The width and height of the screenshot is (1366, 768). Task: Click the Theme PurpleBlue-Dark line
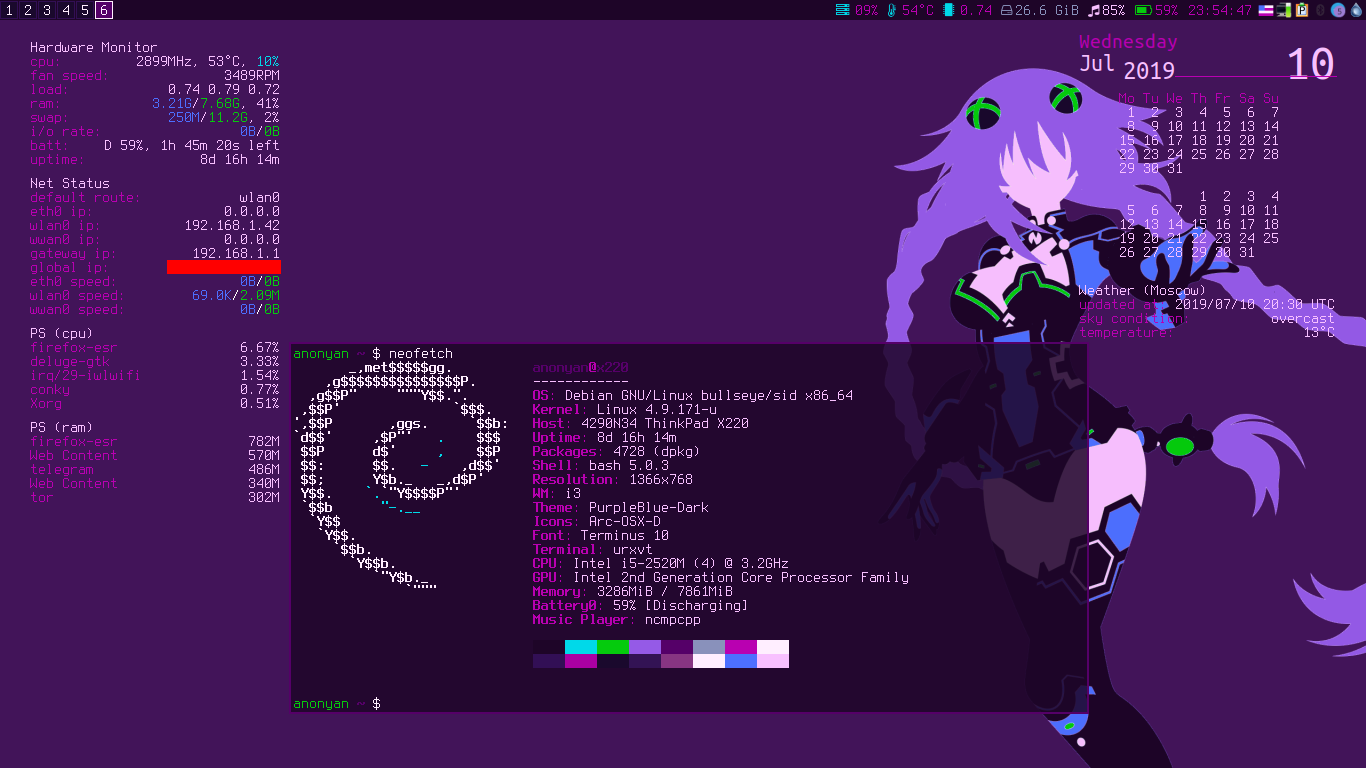[620, 507]
